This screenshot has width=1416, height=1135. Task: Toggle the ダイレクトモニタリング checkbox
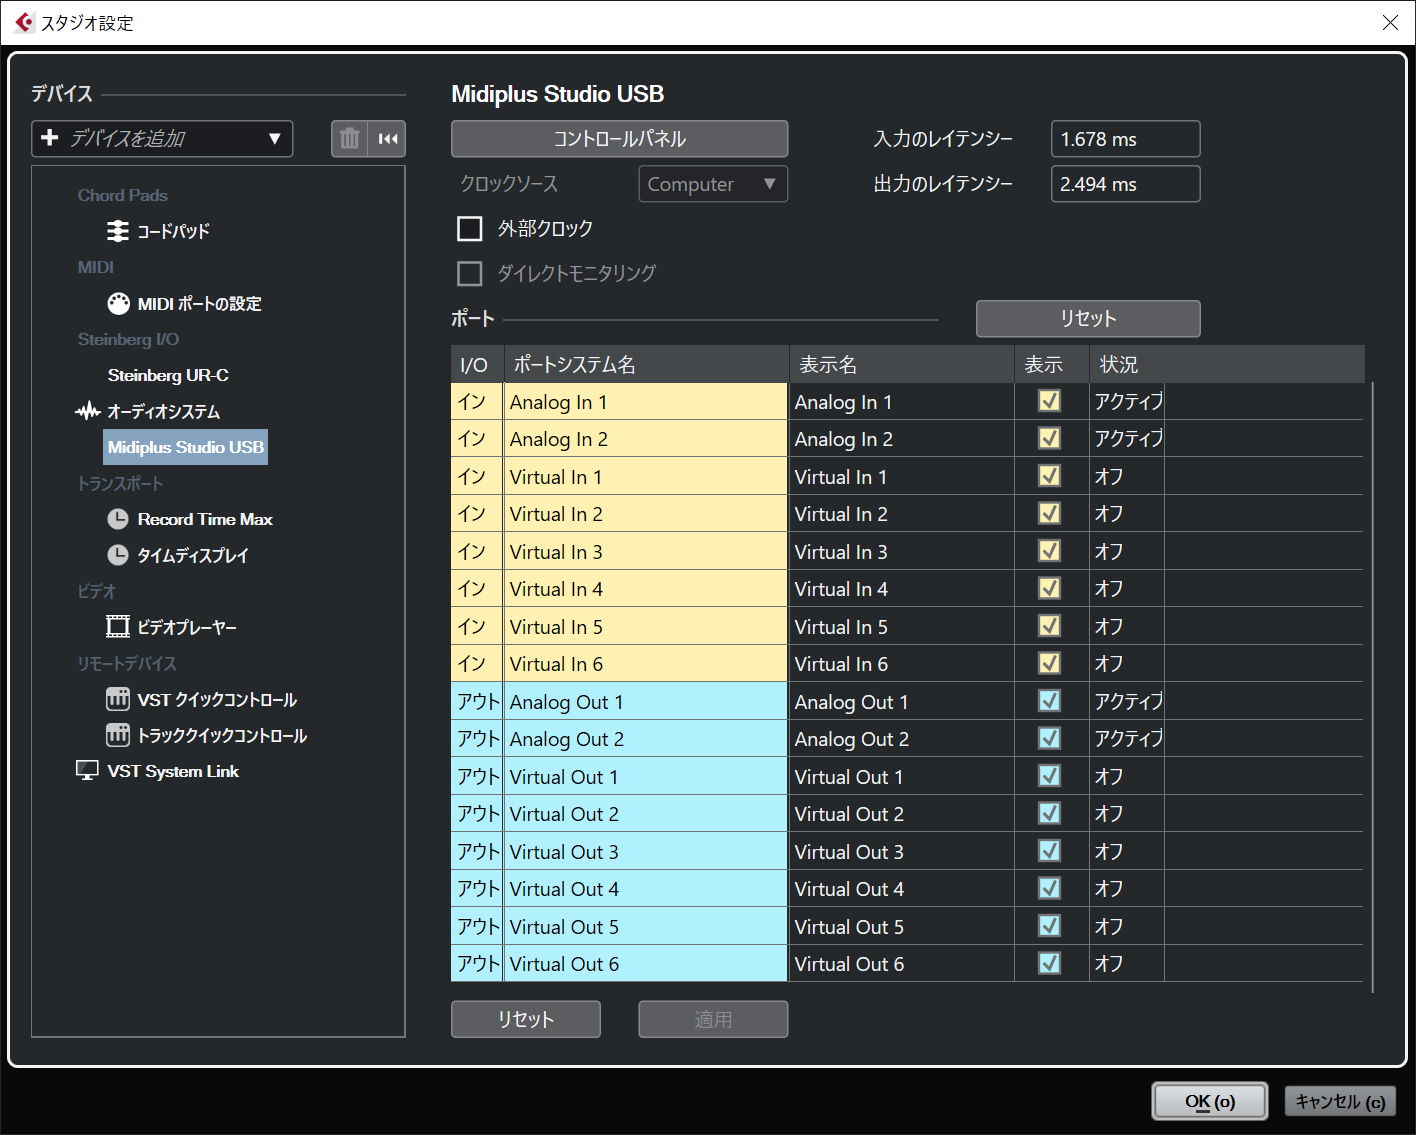tap(469, 273)
